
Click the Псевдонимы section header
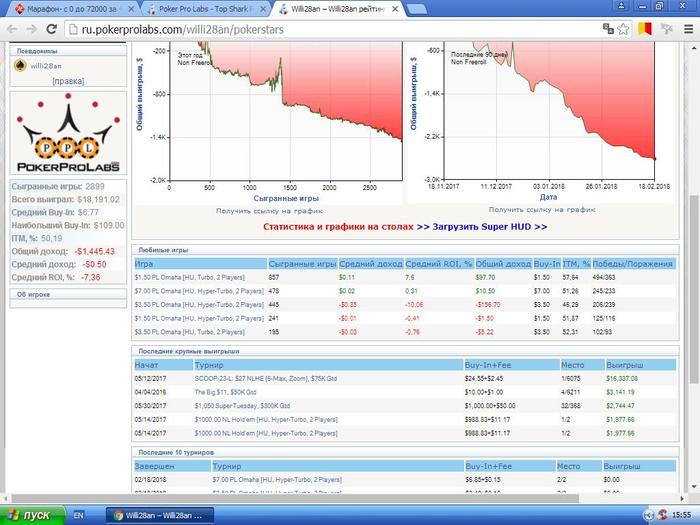click(x=68, y=51)
